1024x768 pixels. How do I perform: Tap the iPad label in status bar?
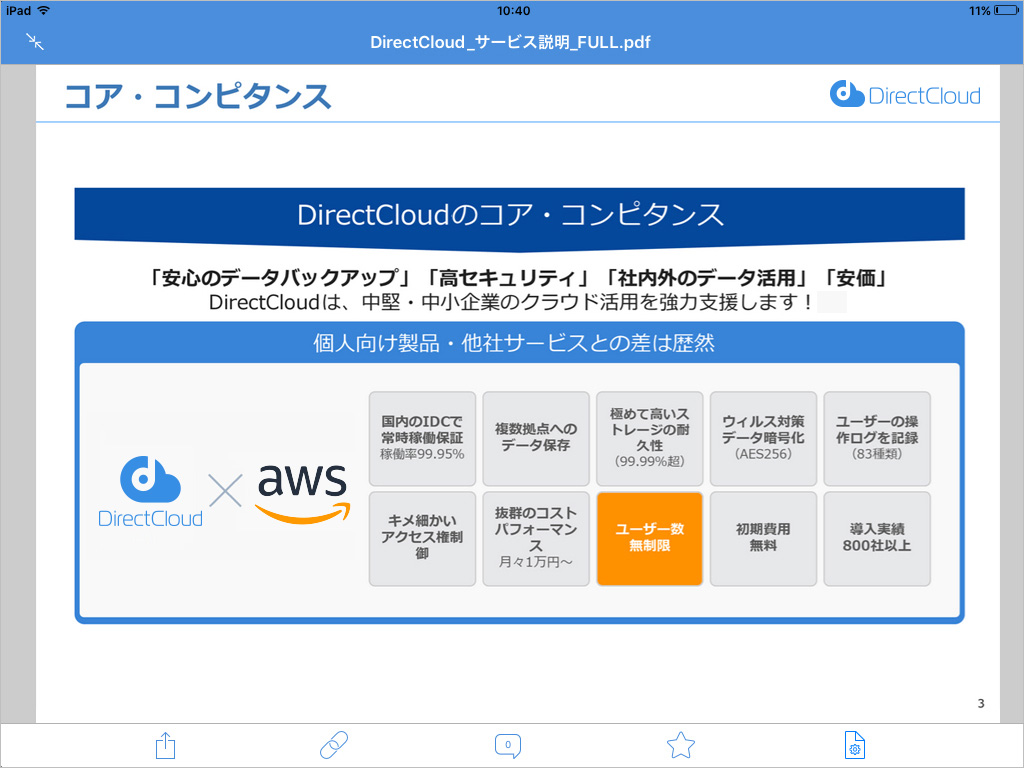click(x=18, y=10)
